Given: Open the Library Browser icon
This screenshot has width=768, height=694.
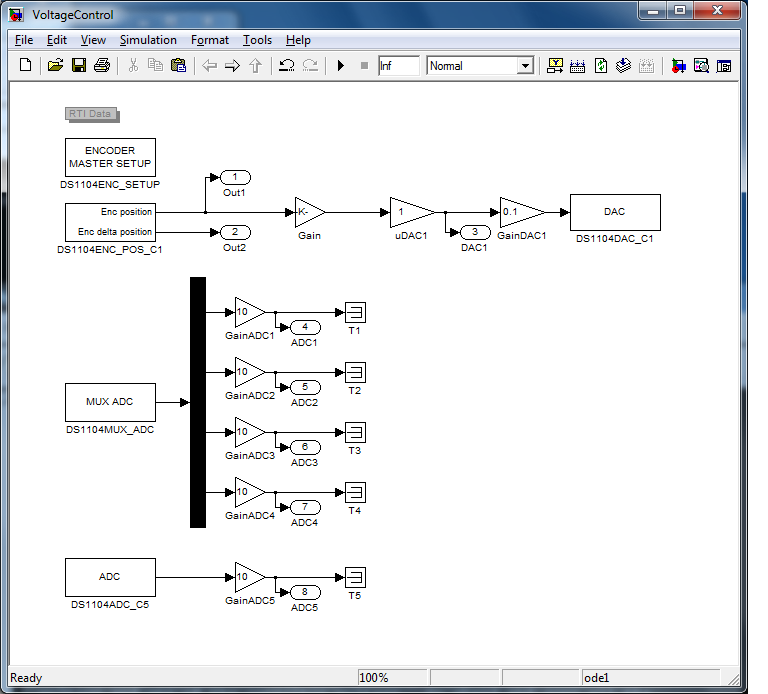Looking at the screenshot, I should point(678,65).
